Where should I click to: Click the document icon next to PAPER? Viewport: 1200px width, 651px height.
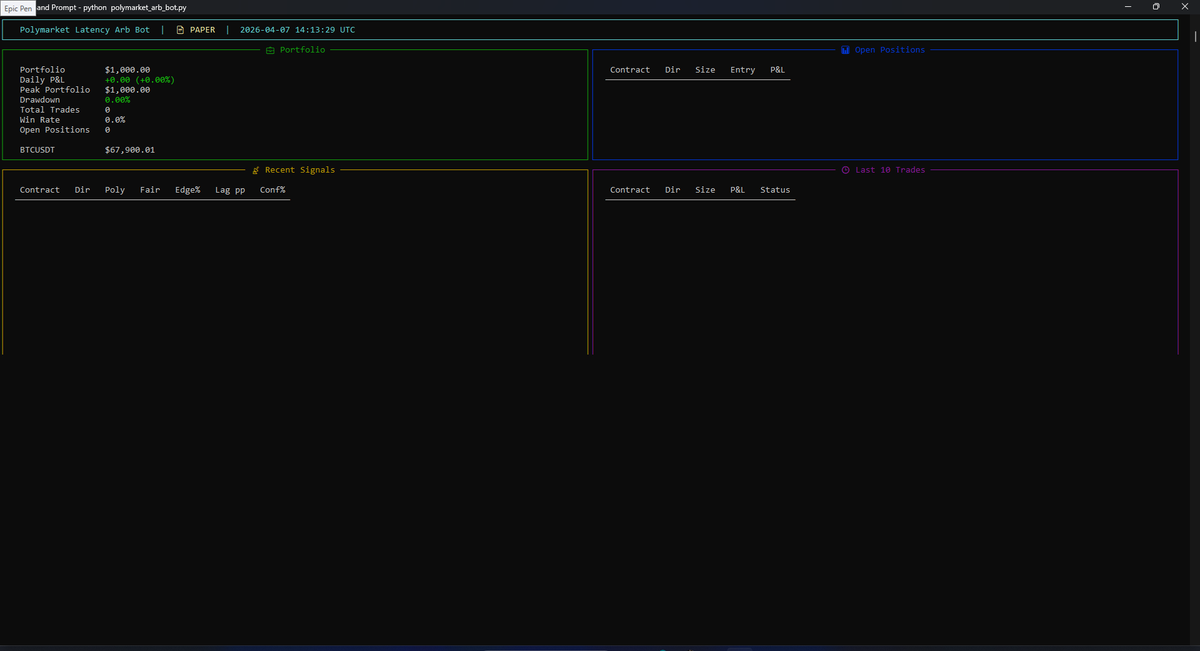coord(180,30)
